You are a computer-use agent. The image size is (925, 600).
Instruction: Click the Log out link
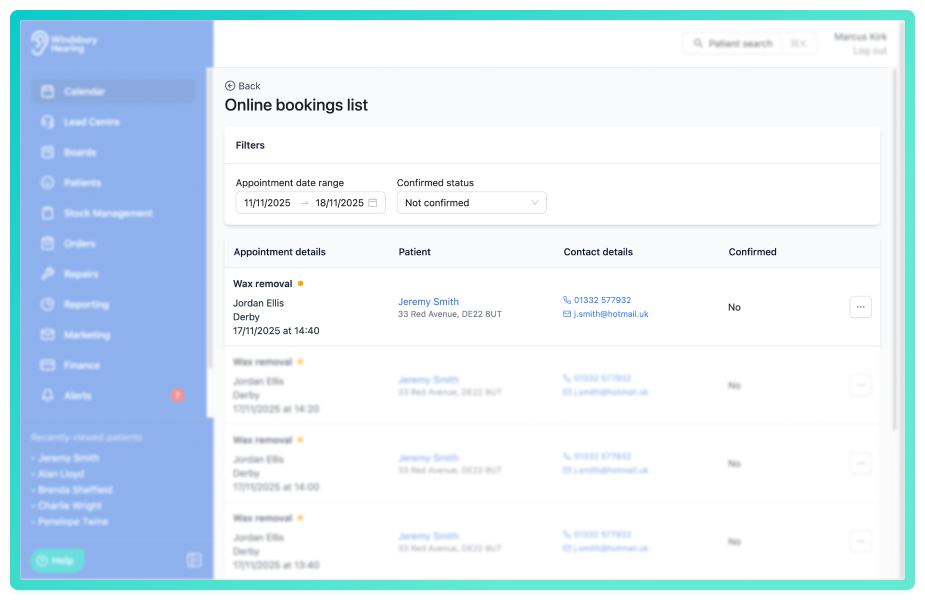coord(870,51)
